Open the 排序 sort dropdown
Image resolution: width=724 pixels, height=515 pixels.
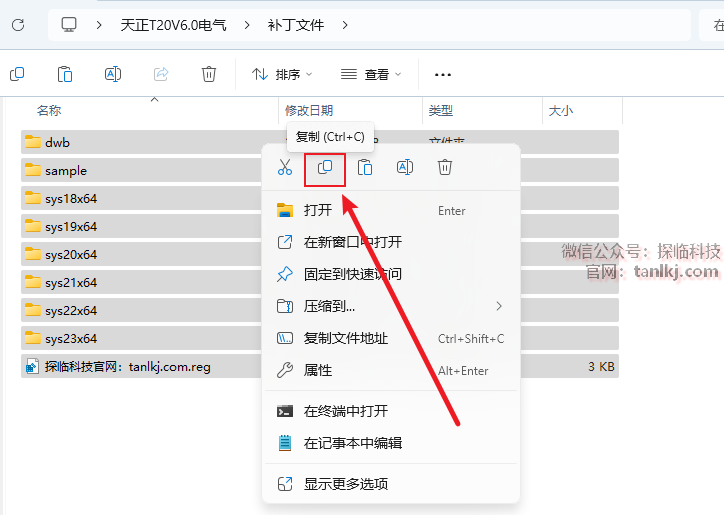(x=282, y=74)
